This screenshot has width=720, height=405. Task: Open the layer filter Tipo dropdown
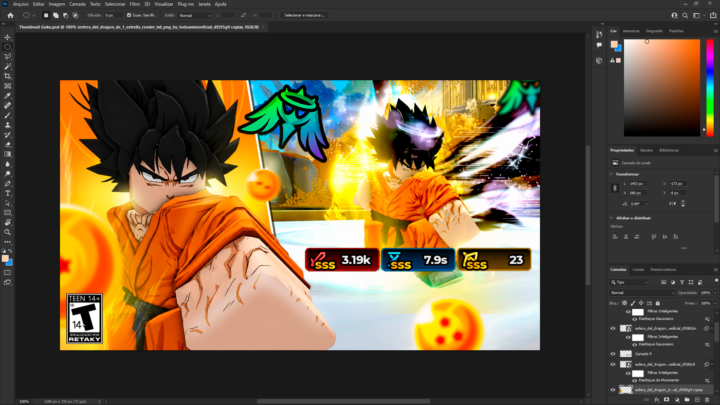pyautogui.click(x=629, y=282)
